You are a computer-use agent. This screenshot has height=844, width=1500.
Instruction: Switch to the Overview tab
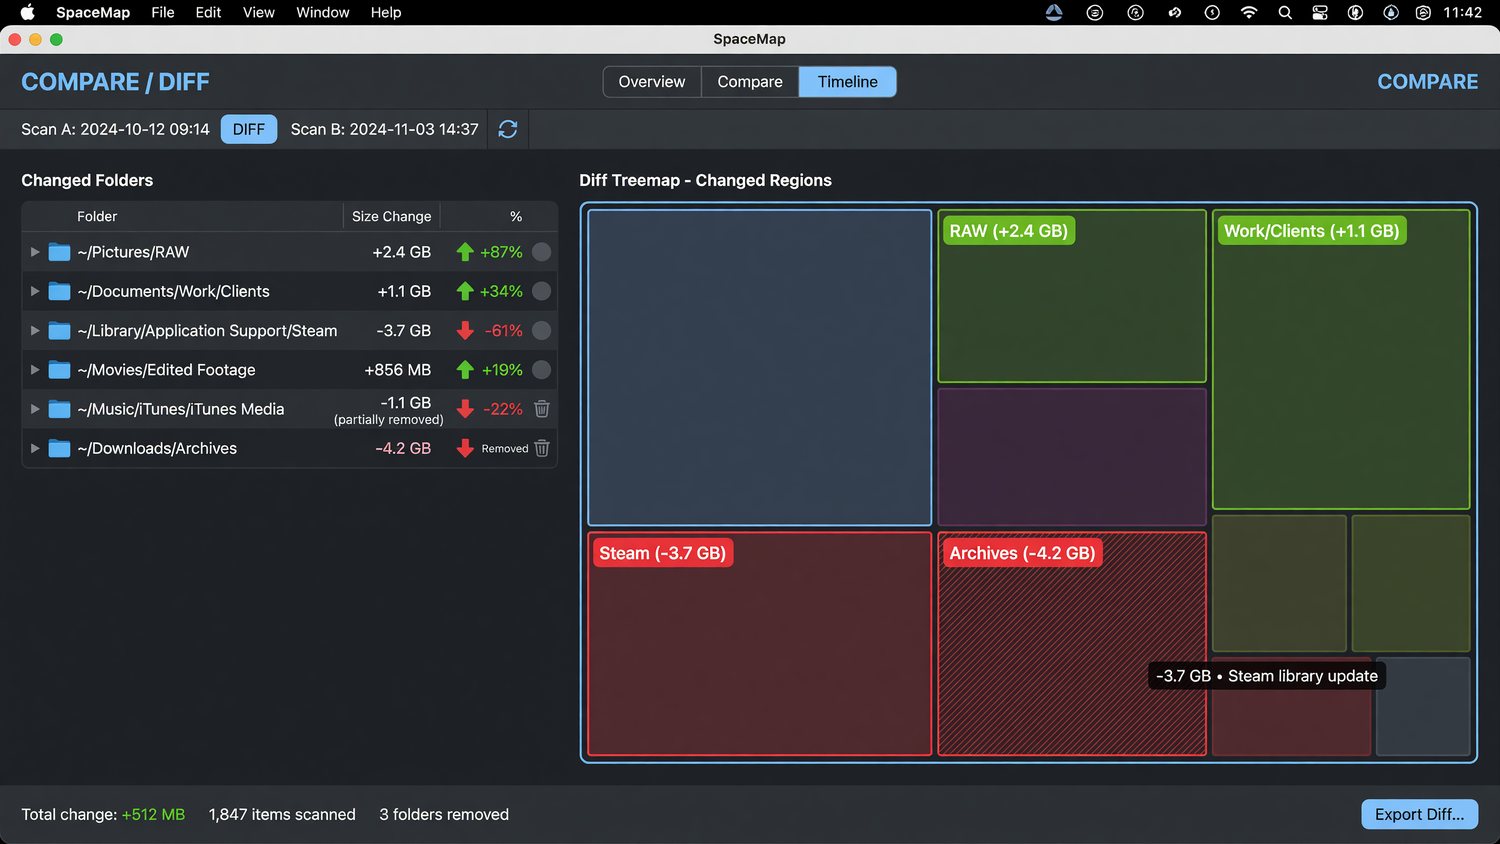tap(652, 82)
